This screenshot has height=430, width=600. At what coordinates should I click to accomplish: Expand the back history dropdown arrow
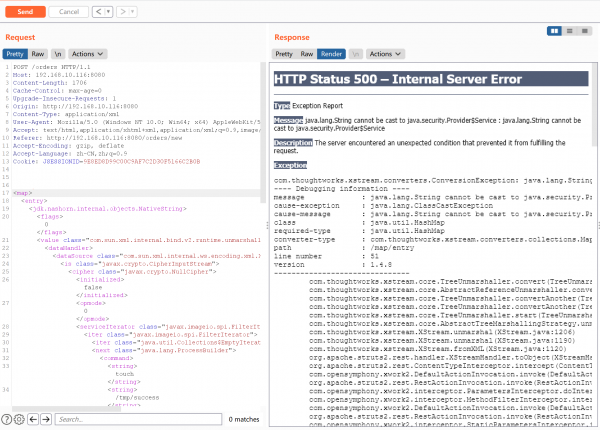[x=107, y=11]
